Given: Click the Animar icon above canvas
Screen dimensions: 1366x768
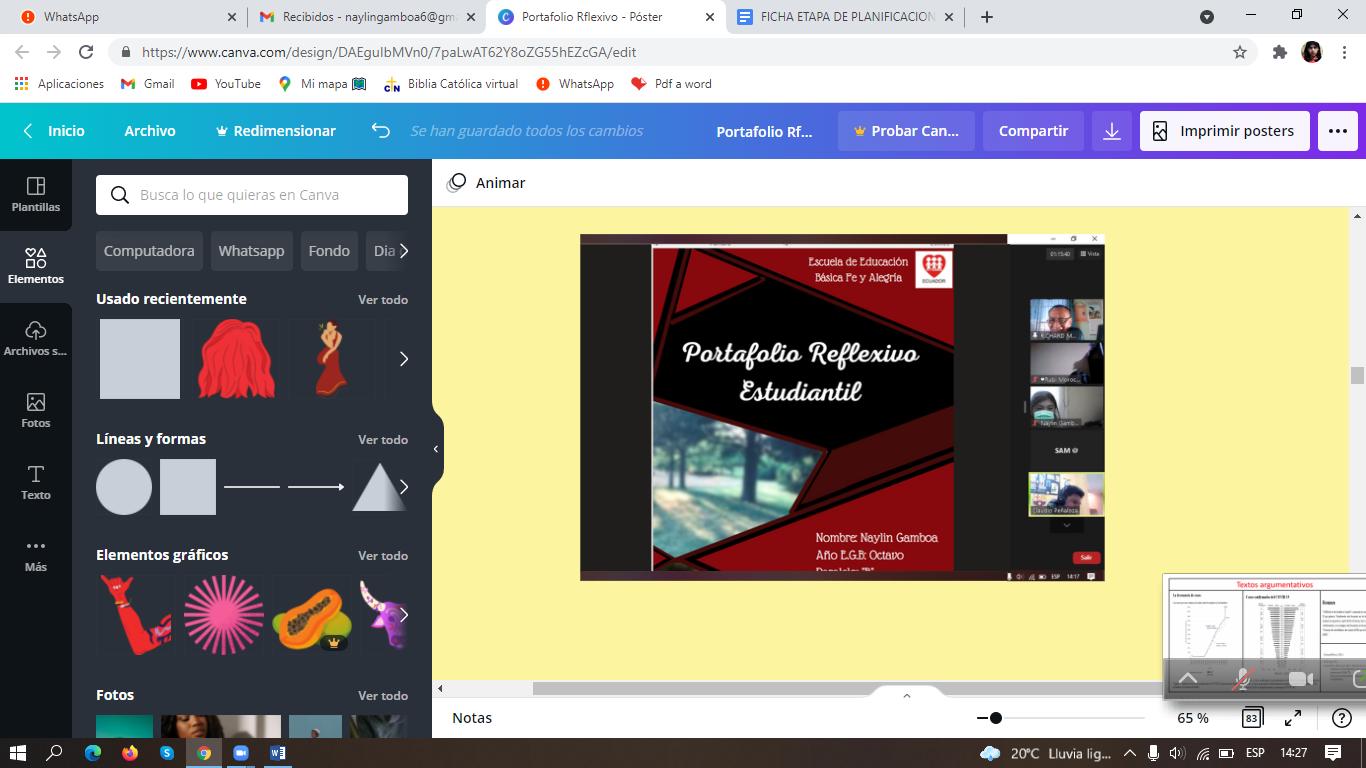Looking at the screenshot, I should tap(457, 183).
